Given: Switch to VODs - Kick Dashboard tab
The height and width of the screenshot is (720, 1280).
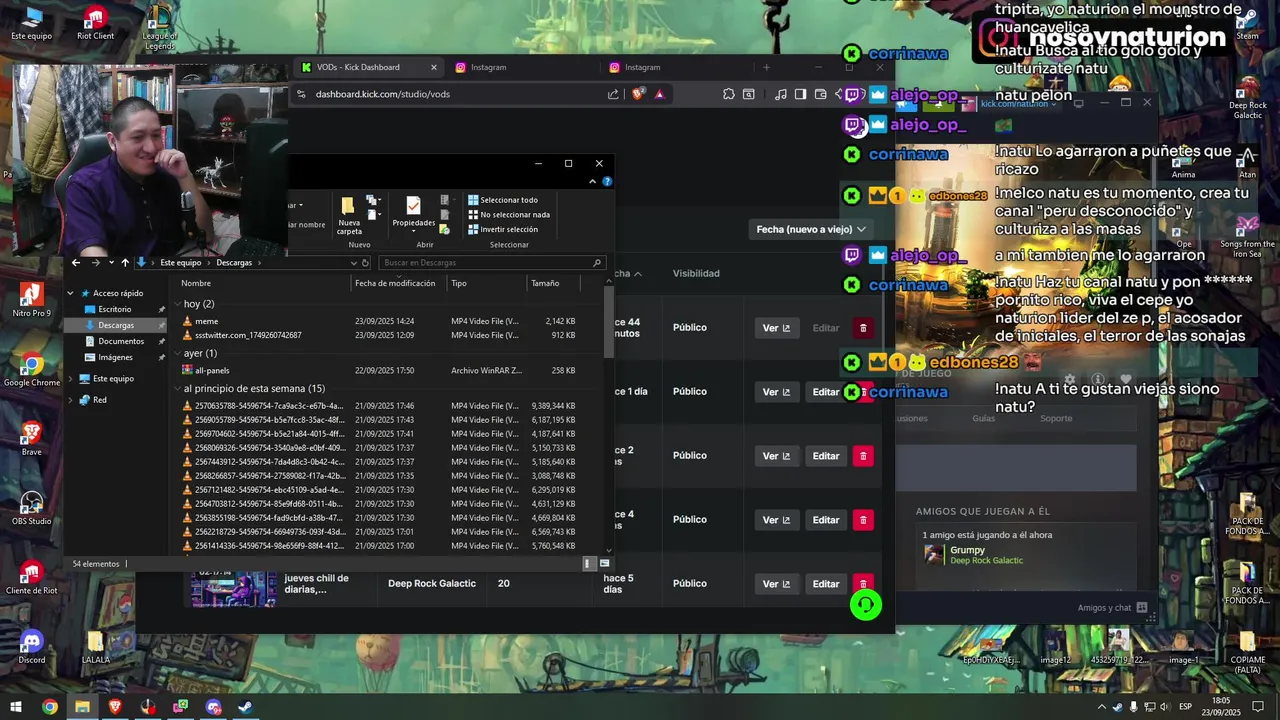Looking at the screenshot, I should click(x=367, y=67).
